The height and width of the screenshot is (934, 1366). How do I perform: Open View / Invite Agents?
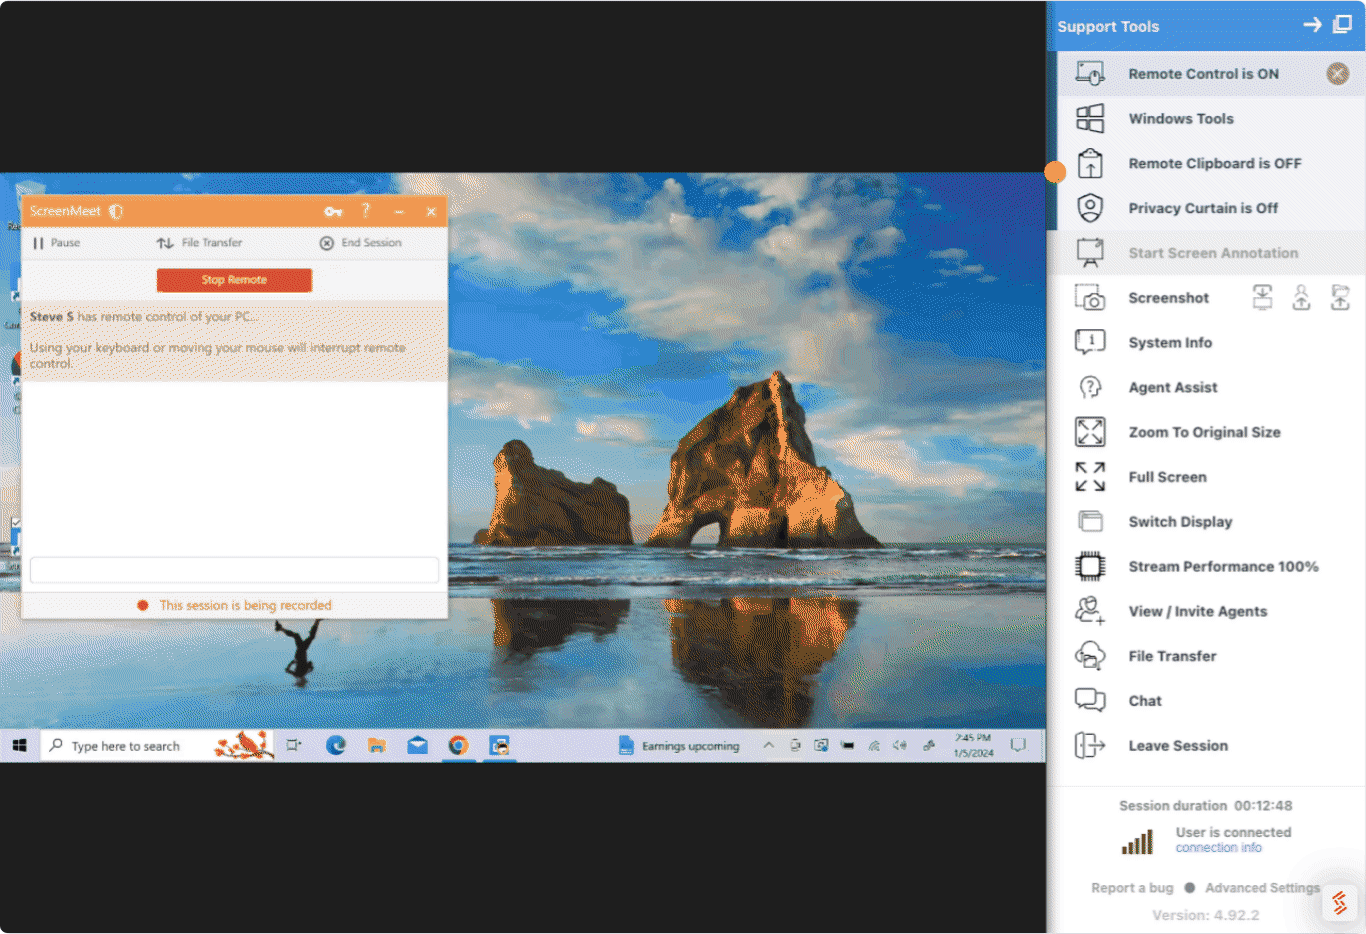point(1197,611)
